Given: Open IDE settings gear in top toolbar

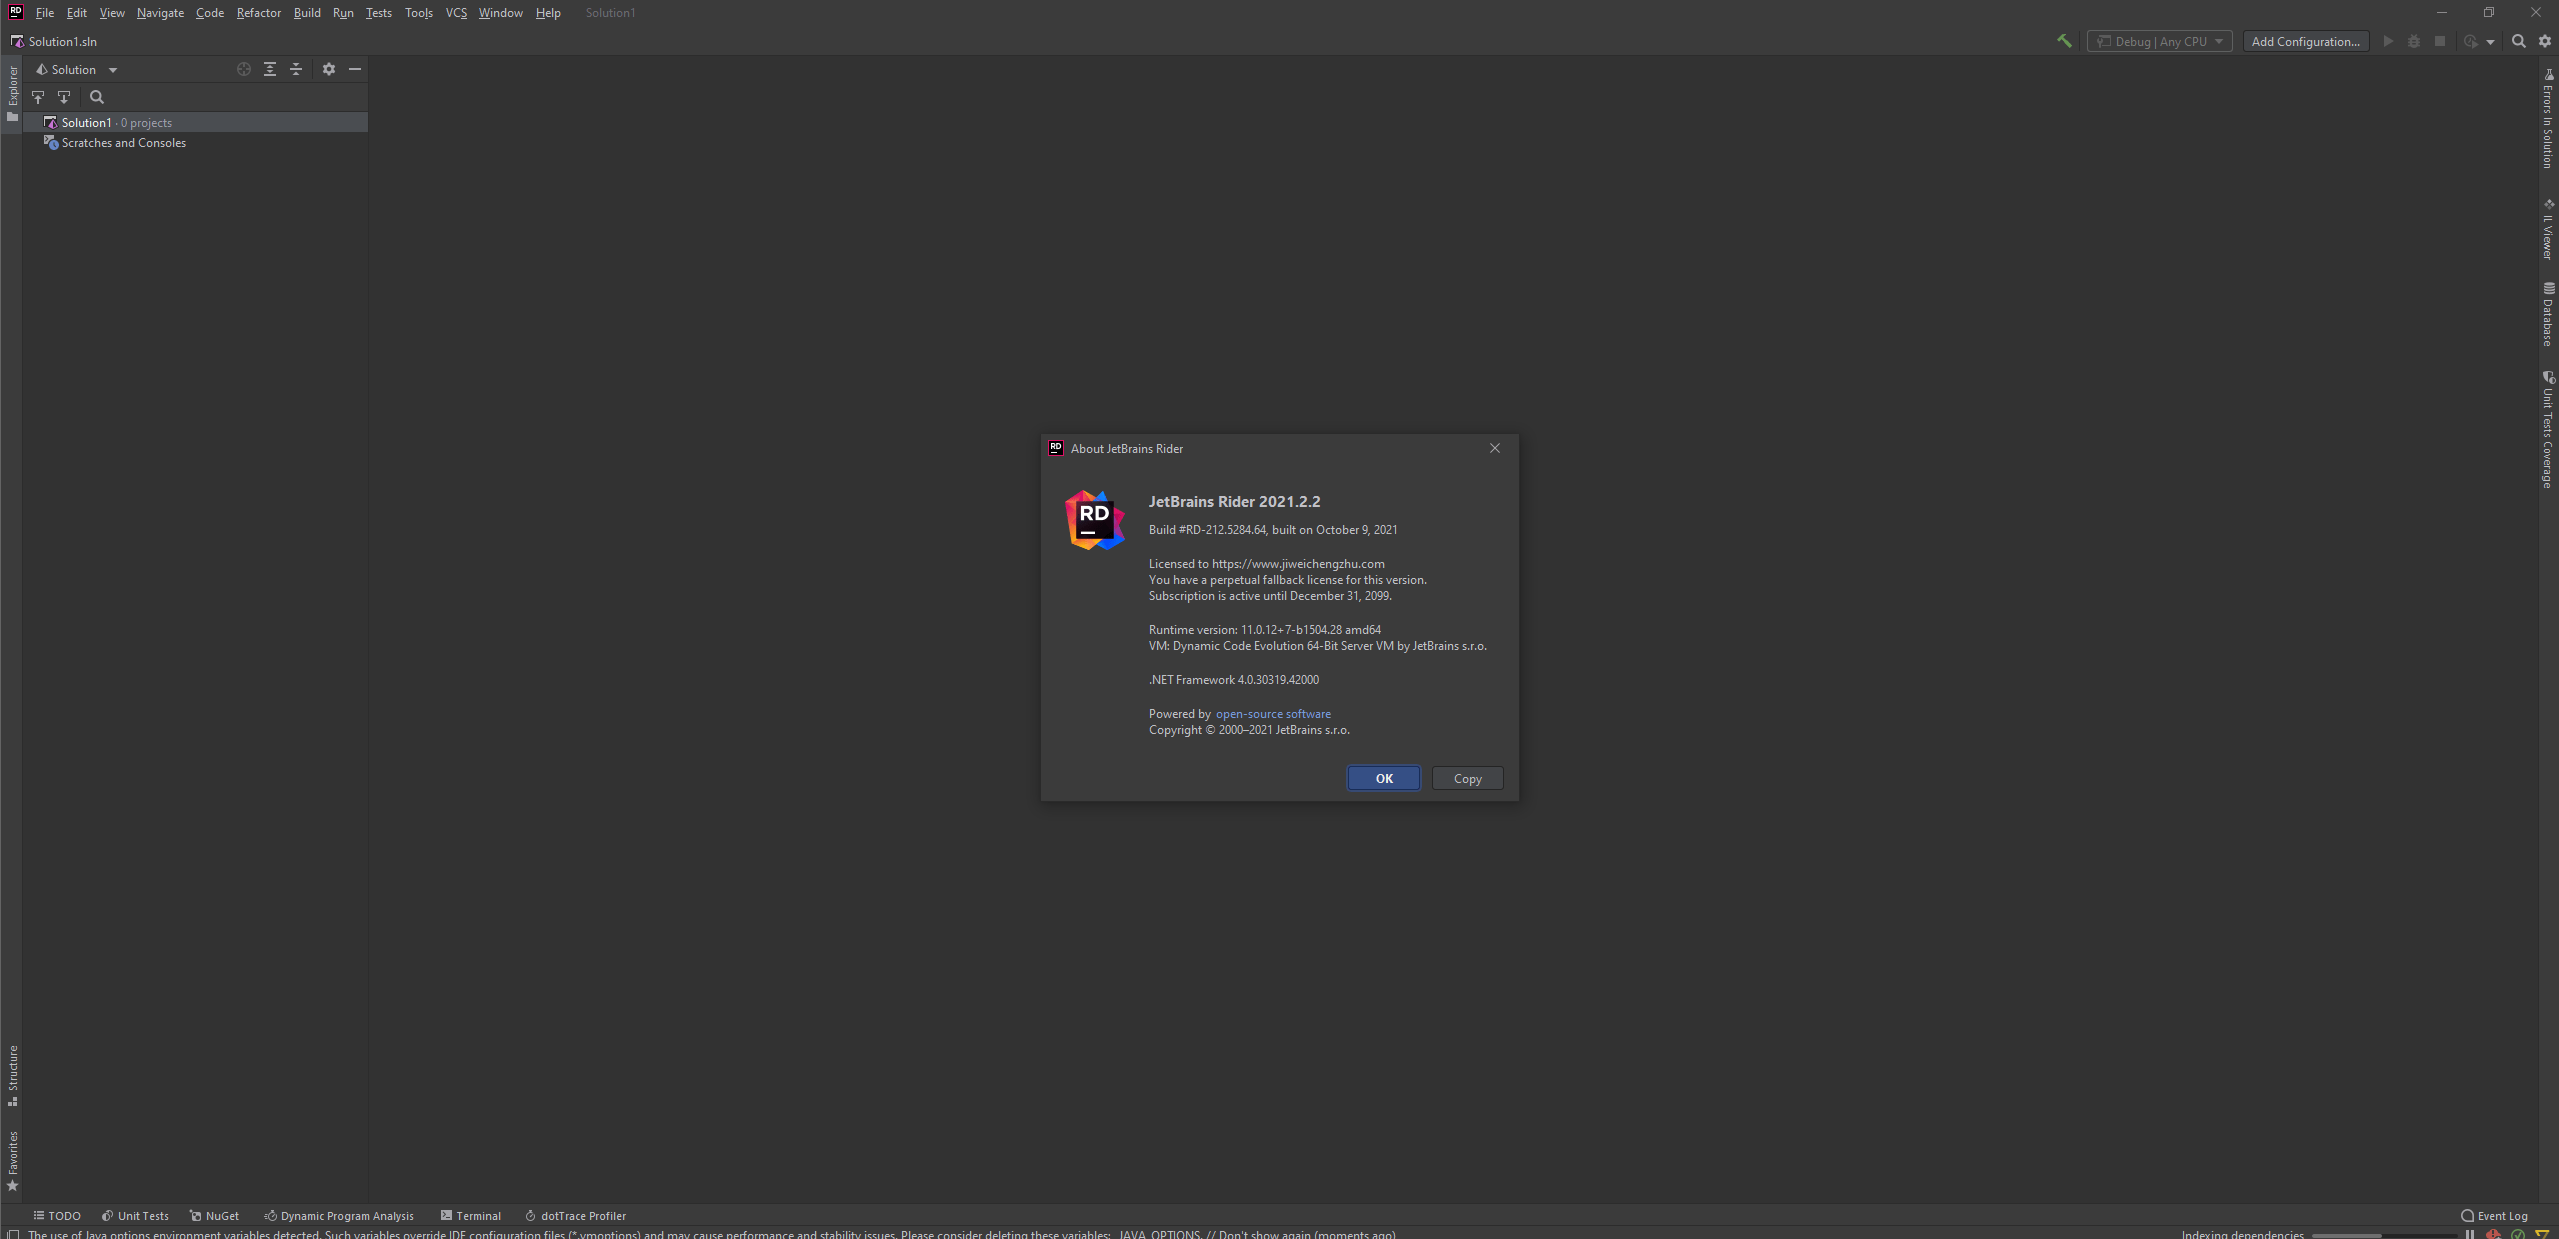Looking at the screenshot, I should [2545, 41].
